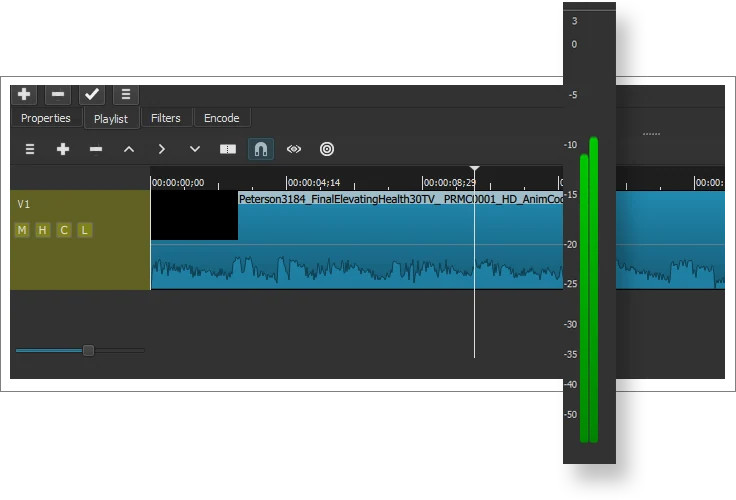Click the timeline ripple delete (minus) icon
Viewport: 736px width, 500px height.
tap(96, 149)
